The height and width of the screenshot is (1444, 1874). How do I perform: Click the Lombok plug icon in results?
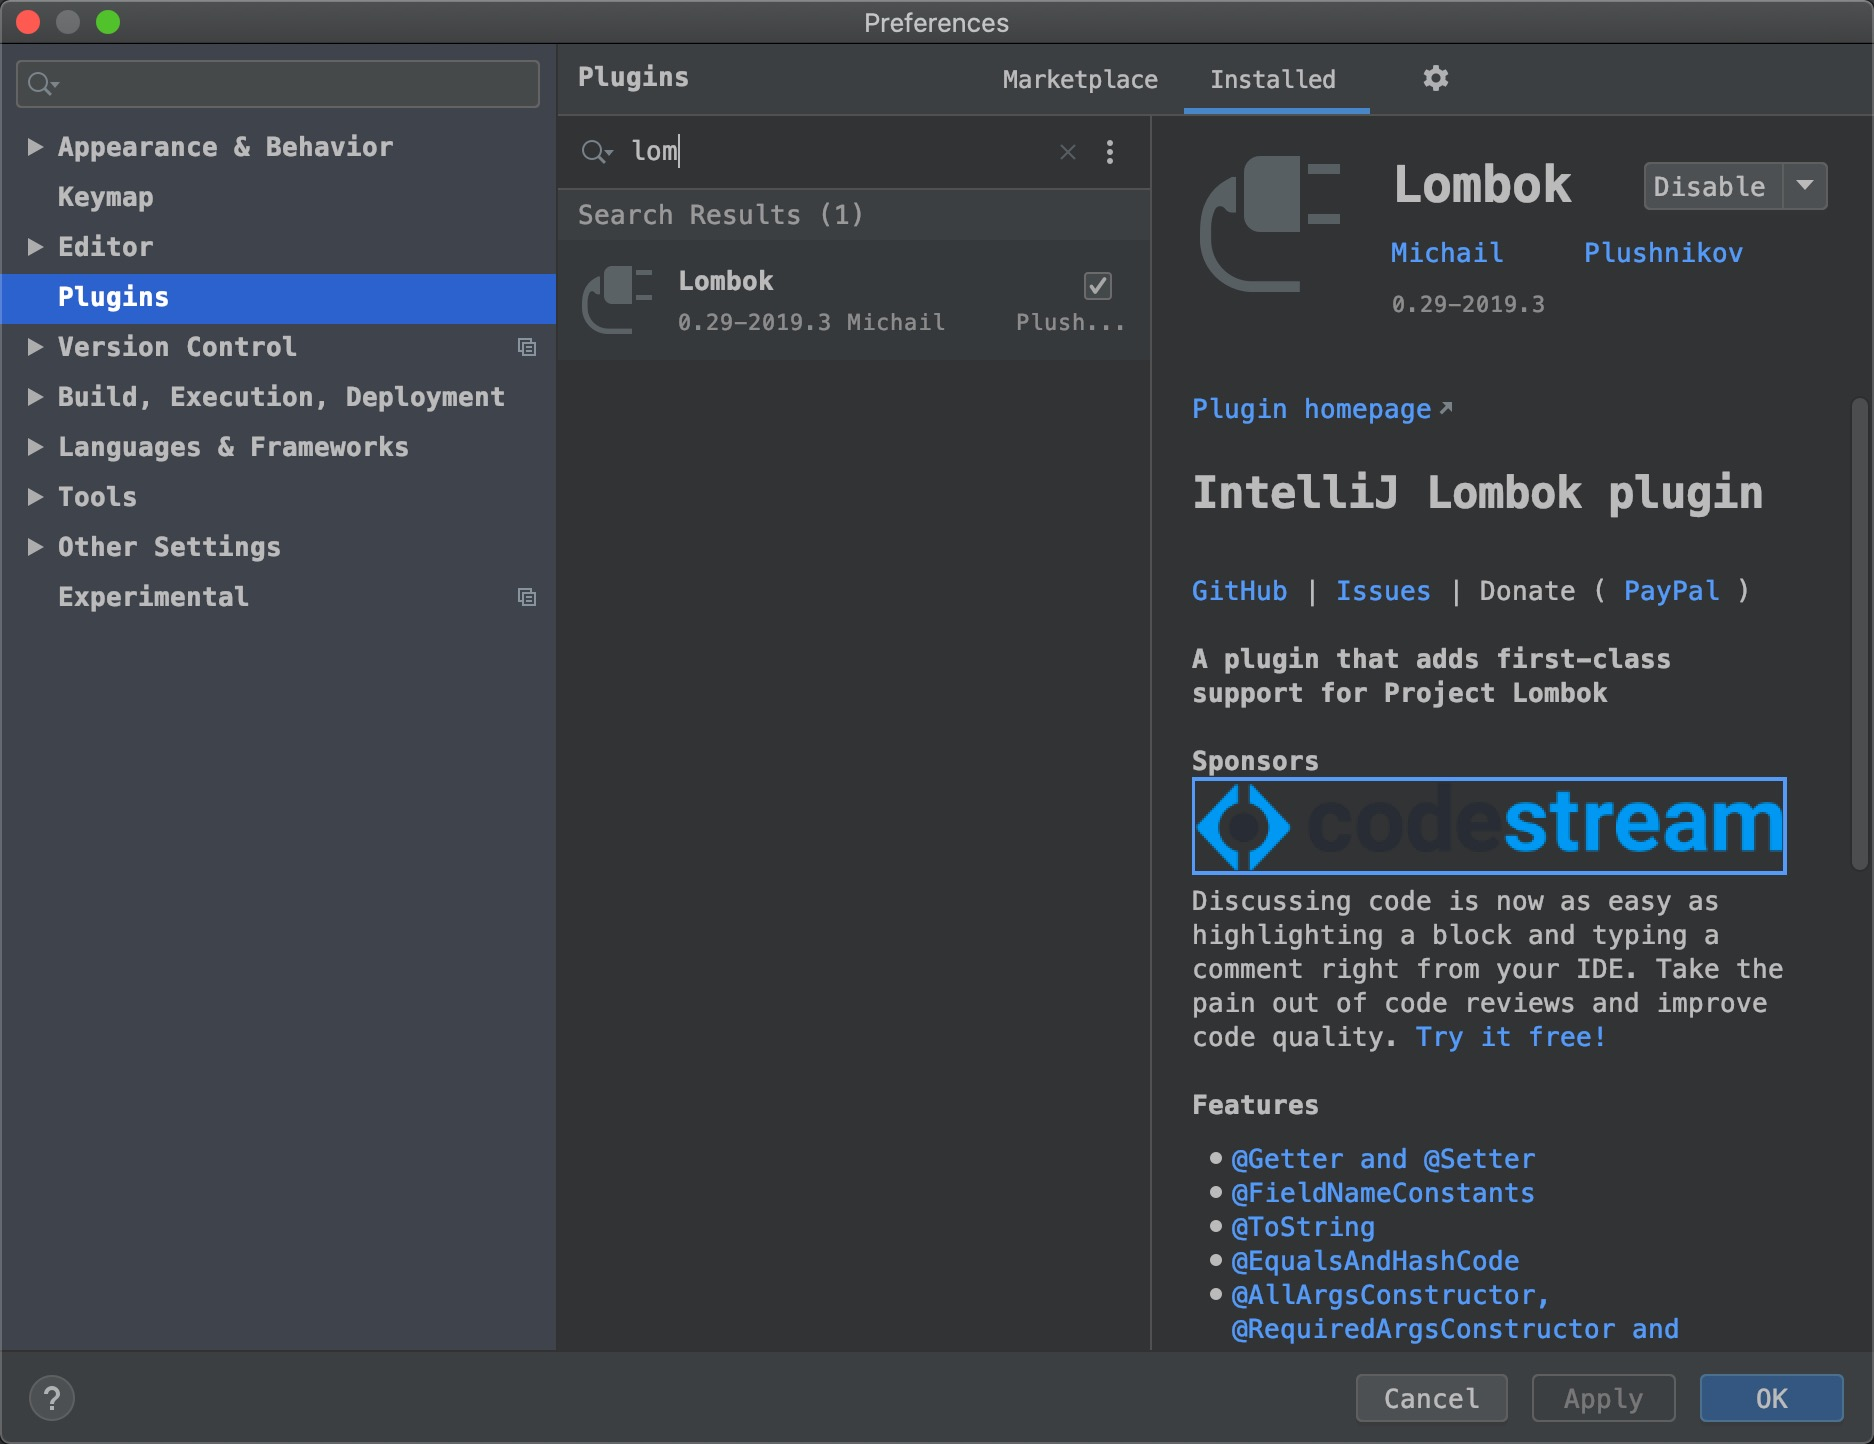(617, 300)
